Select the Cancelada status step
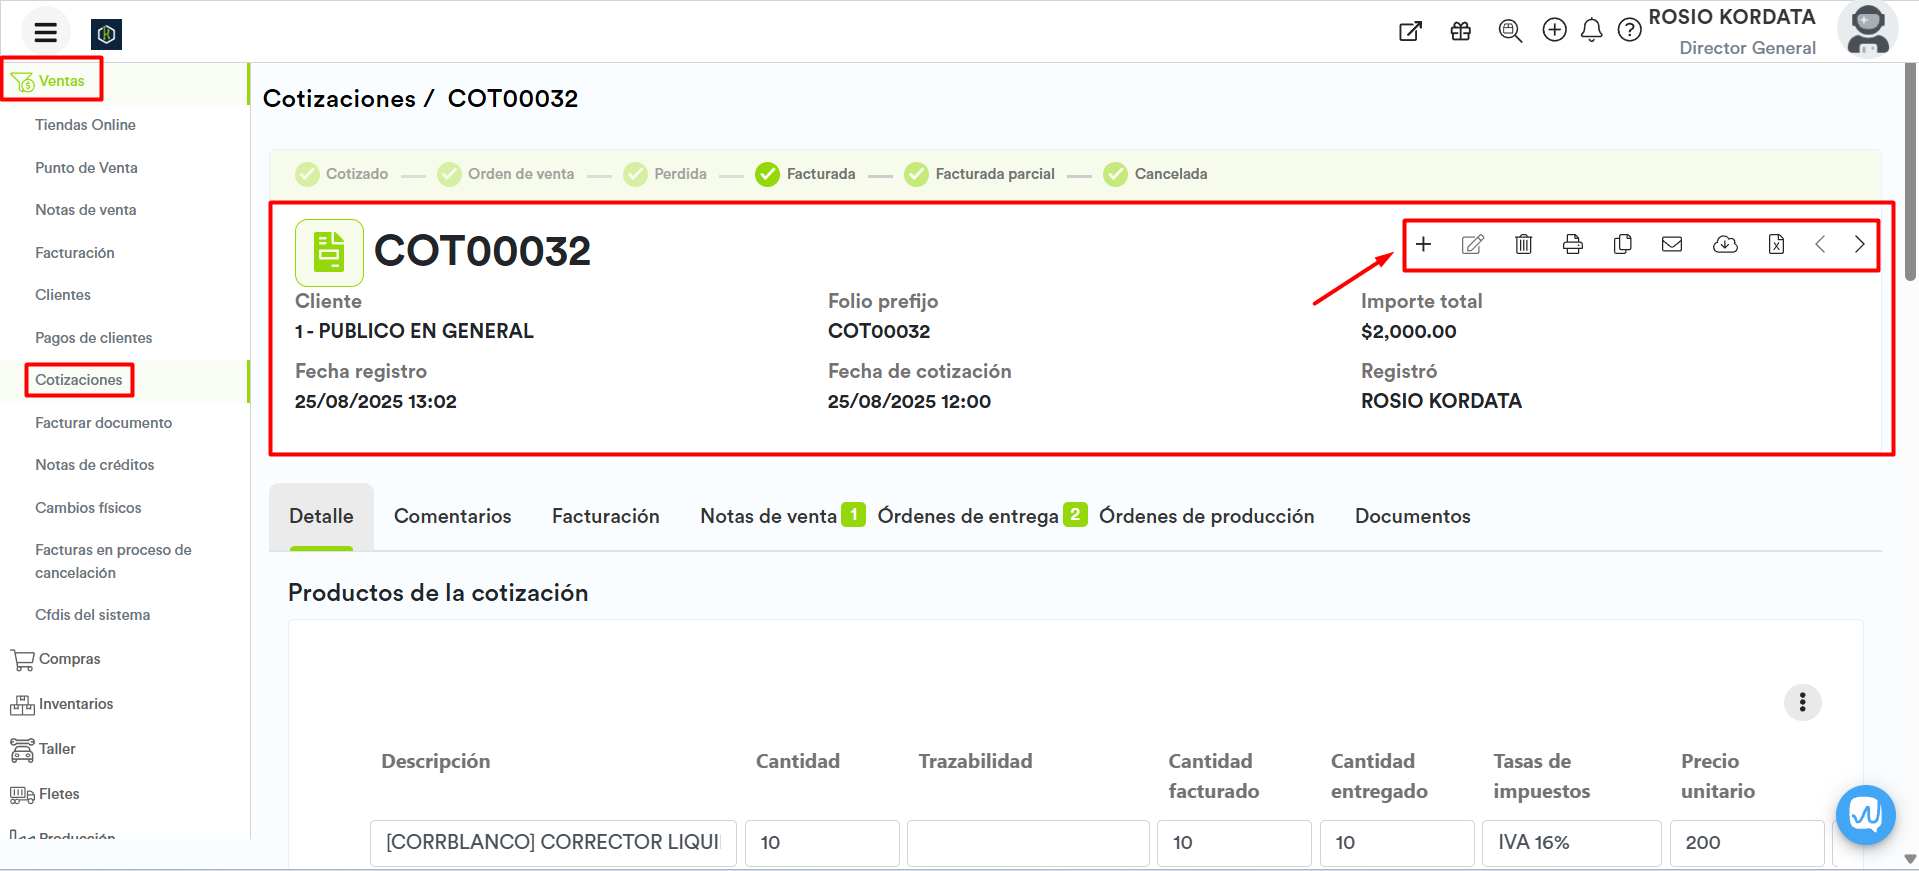This screenshot has height=871, width=1919. point(1156,174)
